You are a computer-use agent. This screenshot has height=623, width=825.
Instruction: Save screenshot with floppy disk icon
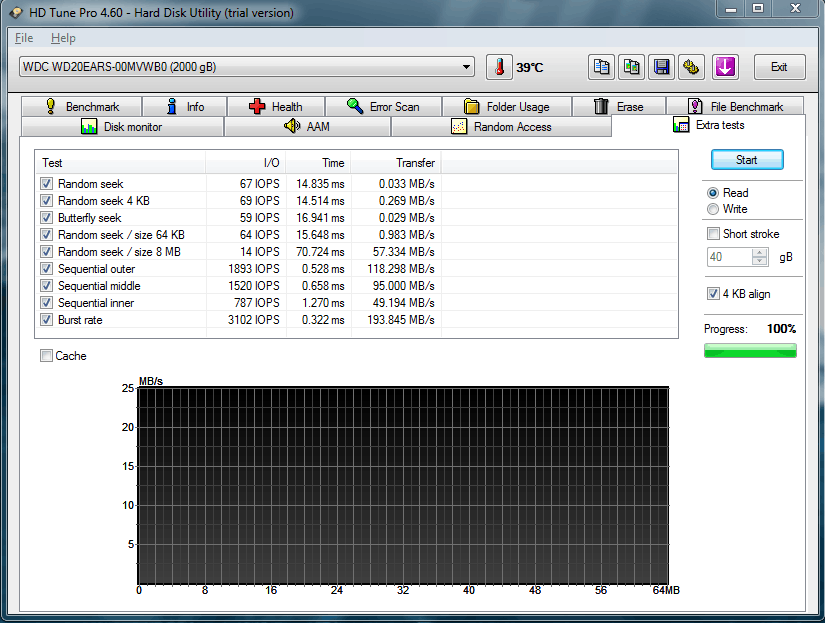coord(661,67)
